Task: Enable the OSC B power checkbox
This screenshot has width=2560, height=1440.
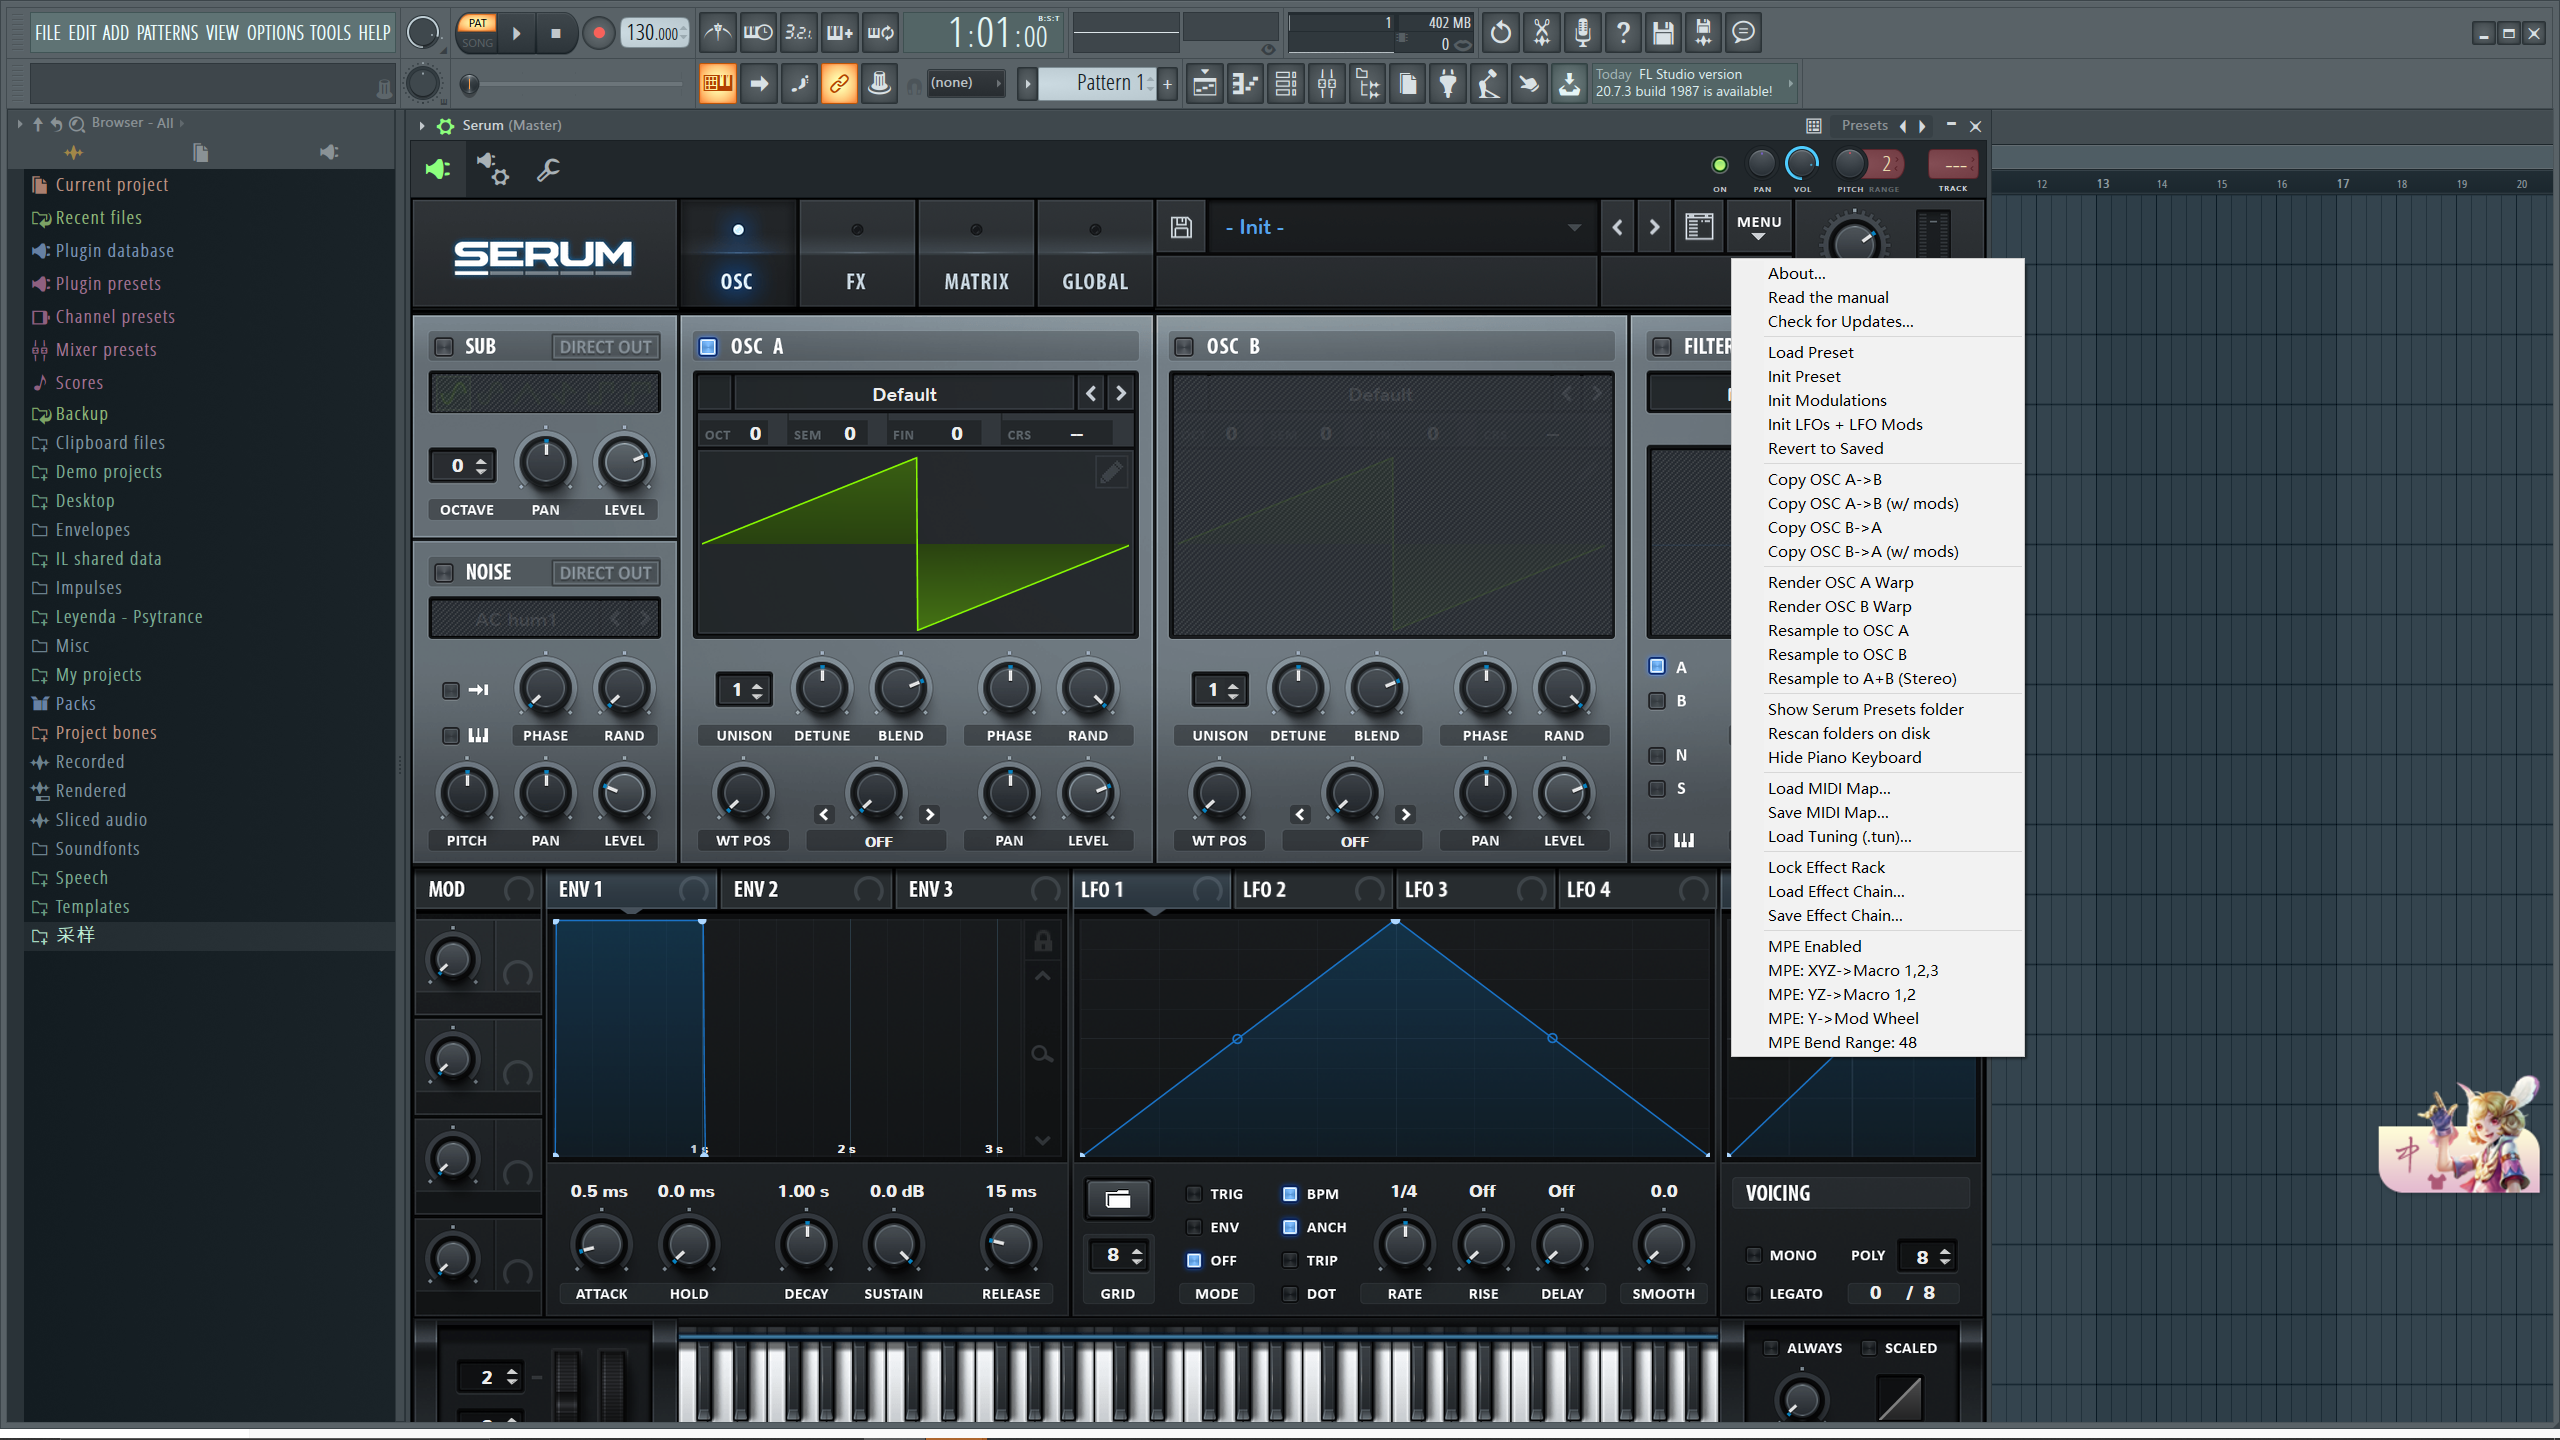Action: (1184, 346)
